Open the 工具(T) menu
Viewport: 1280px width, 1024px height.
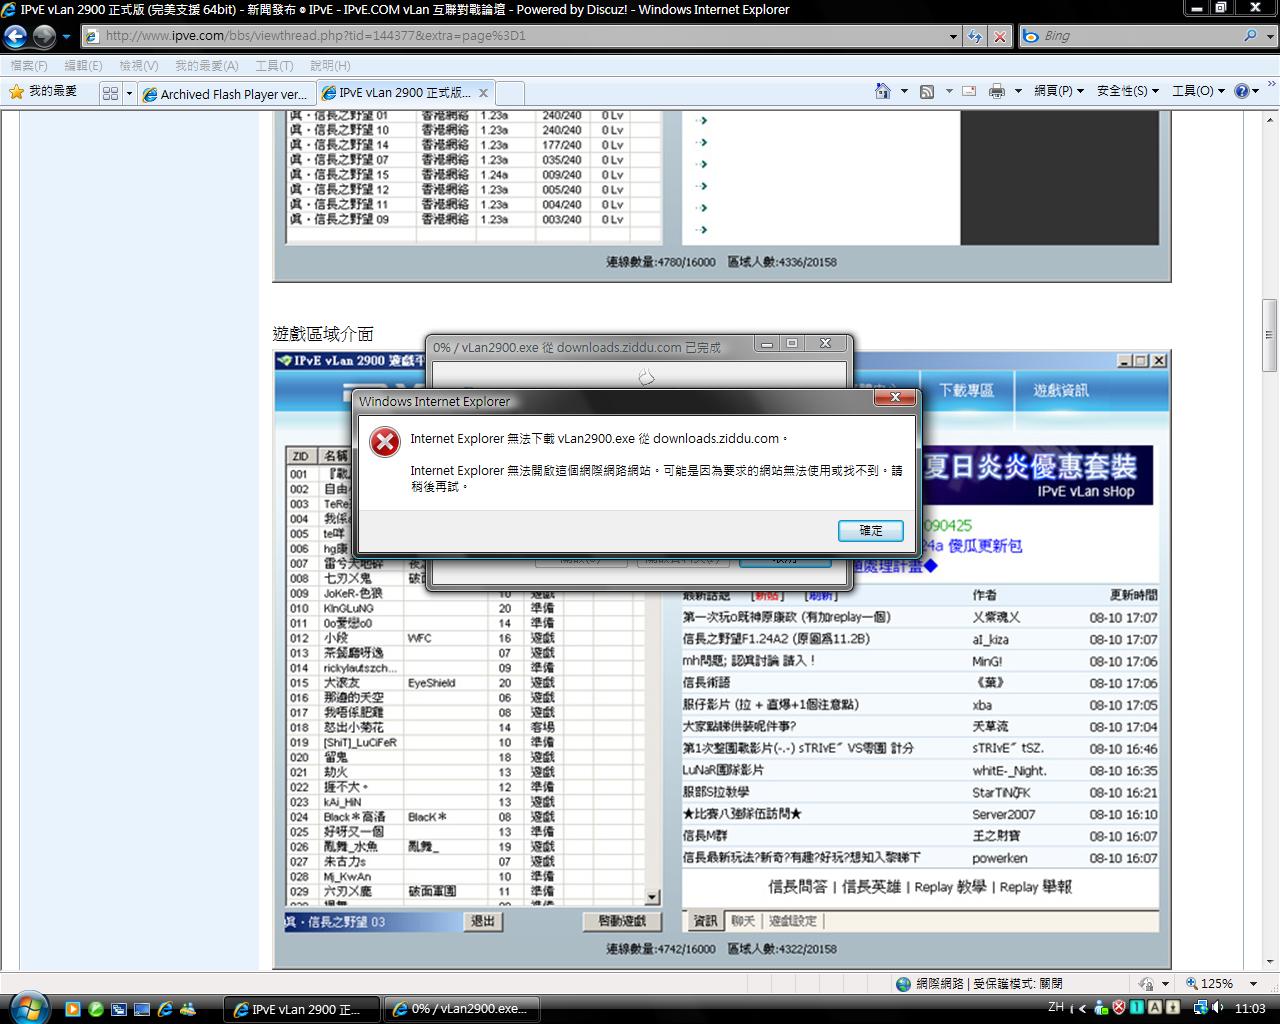coord(274,65)
